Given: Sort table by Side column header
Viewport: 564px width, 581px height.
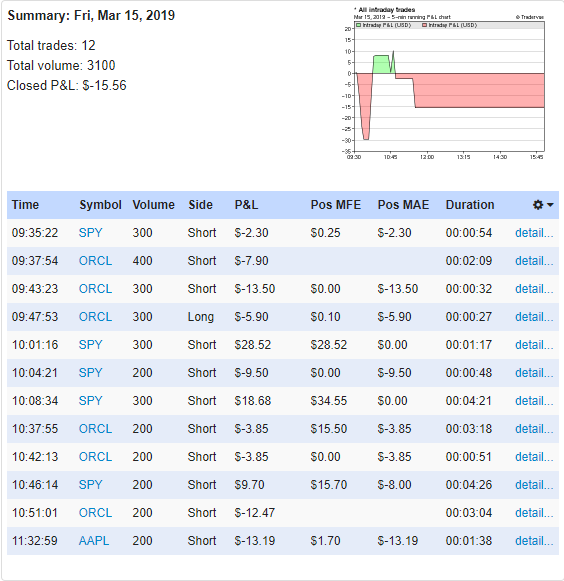Looking at the screenshot, I should point(200,205).
